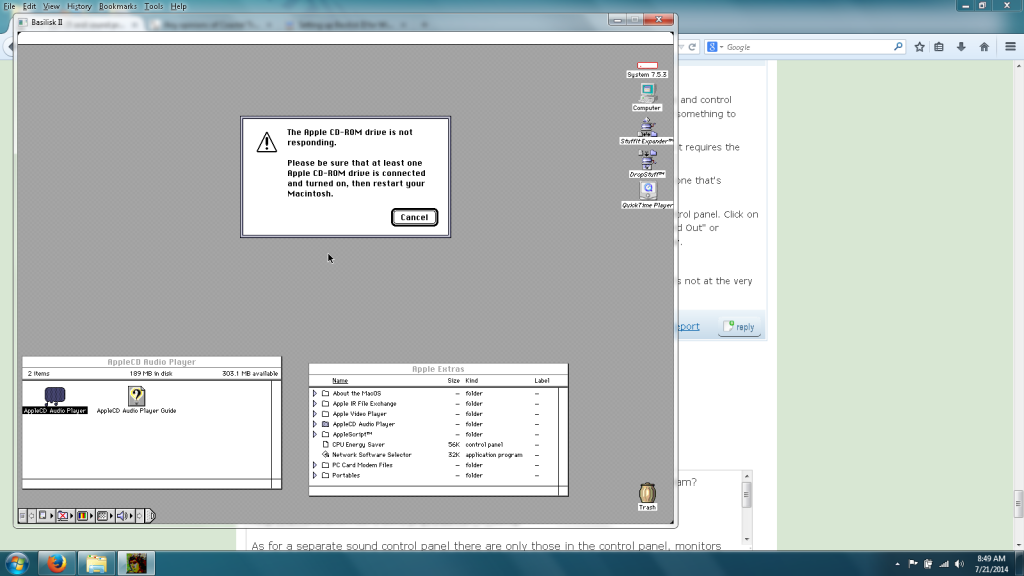Screen dimensions: 1024x576
Task: Switch to Basilisk II taskbar button
Action: [x=136, y=563]
